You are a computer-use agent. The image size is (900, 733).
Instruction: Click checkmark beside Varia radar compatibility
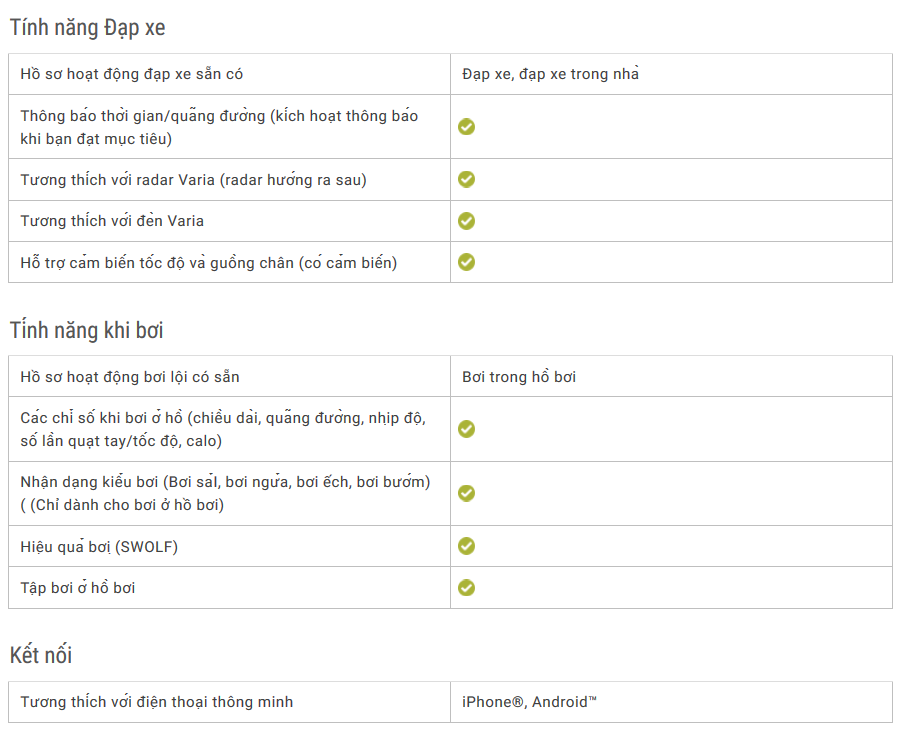pos(466,179)
